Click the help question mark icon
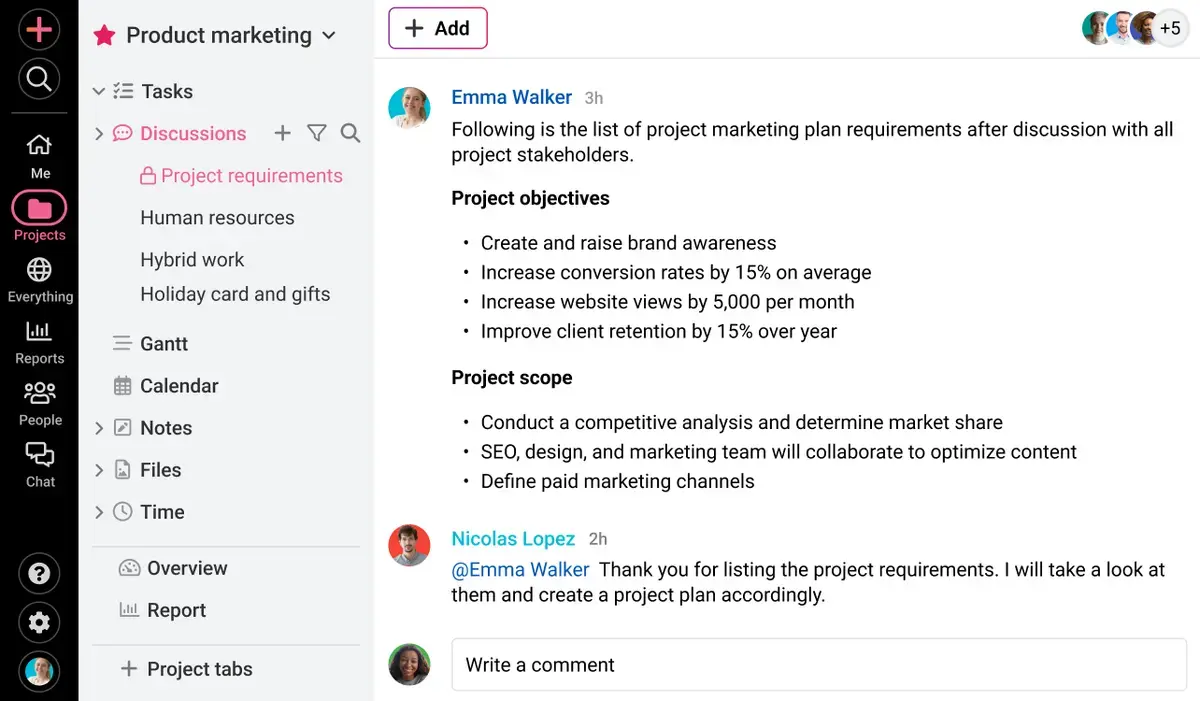1200x701 pixels. pyautogui.click(x=39, y=574)
